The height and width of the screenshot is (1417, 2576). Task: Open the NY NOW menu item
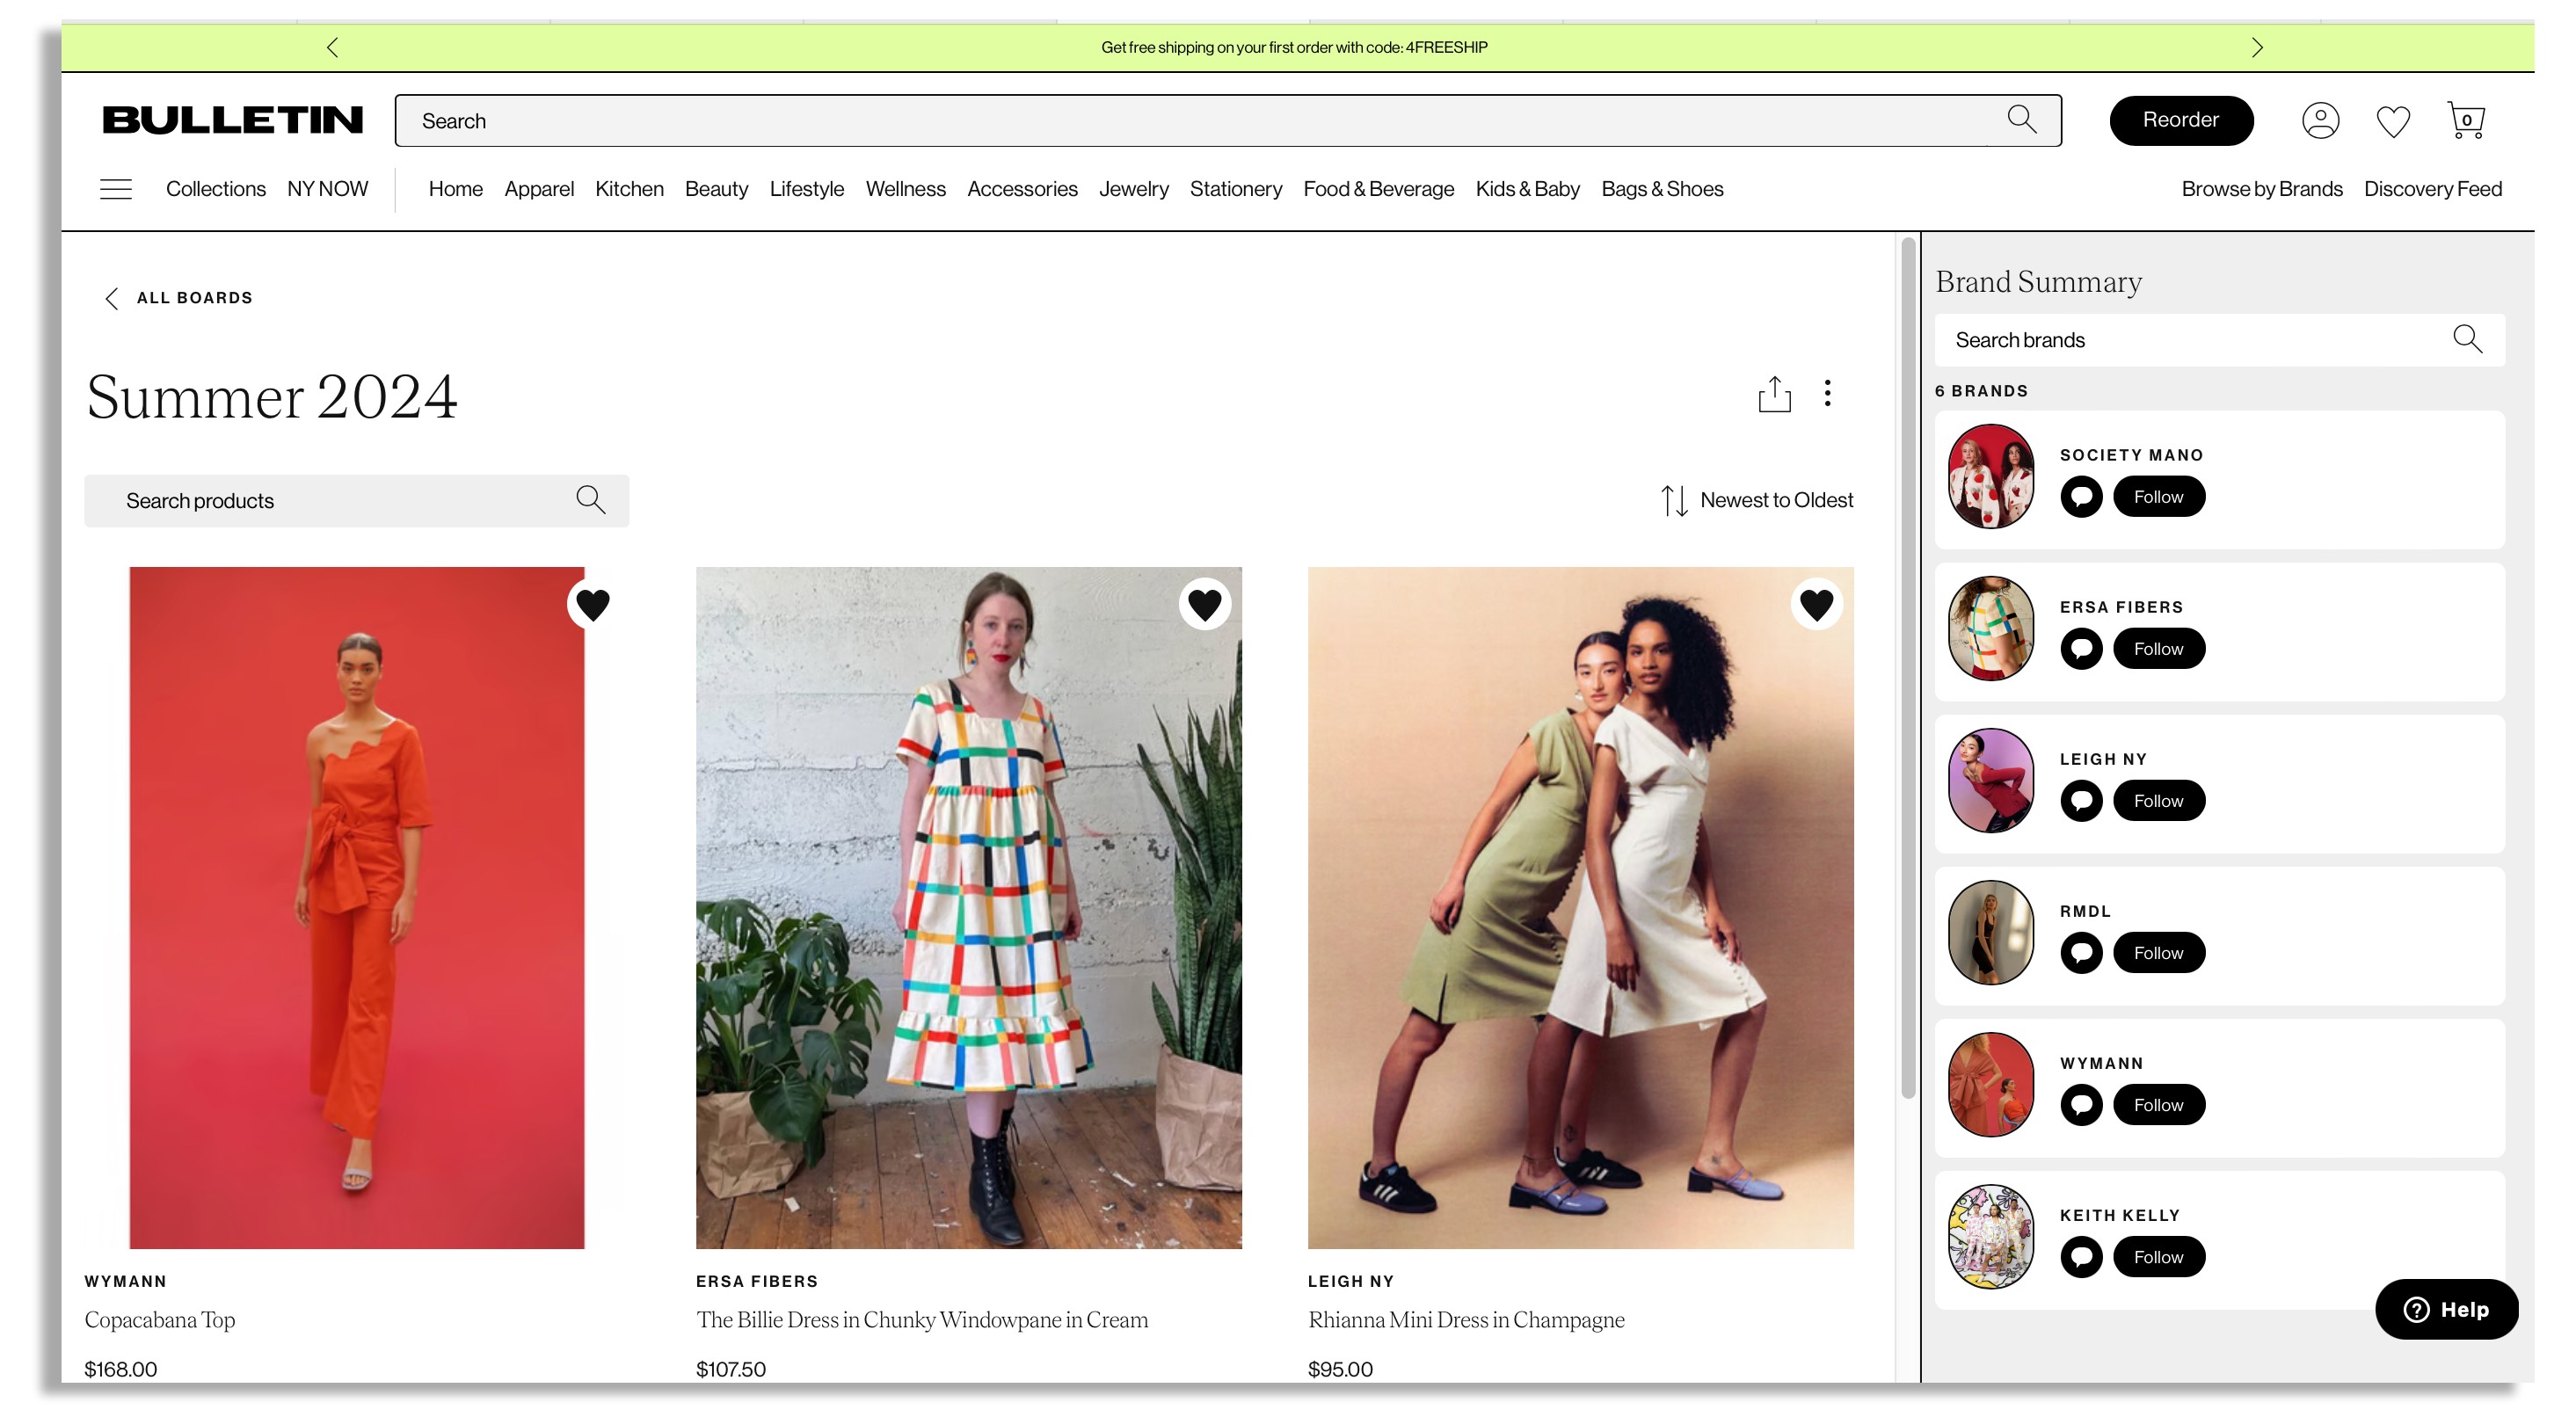click(x=328, y=189)
